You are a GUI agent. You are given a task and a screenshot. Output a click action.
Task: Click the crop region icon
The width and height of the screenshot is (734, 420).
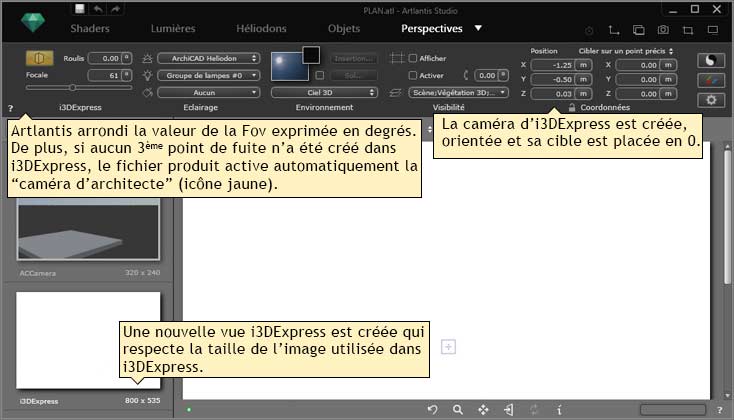pos(688,30)
